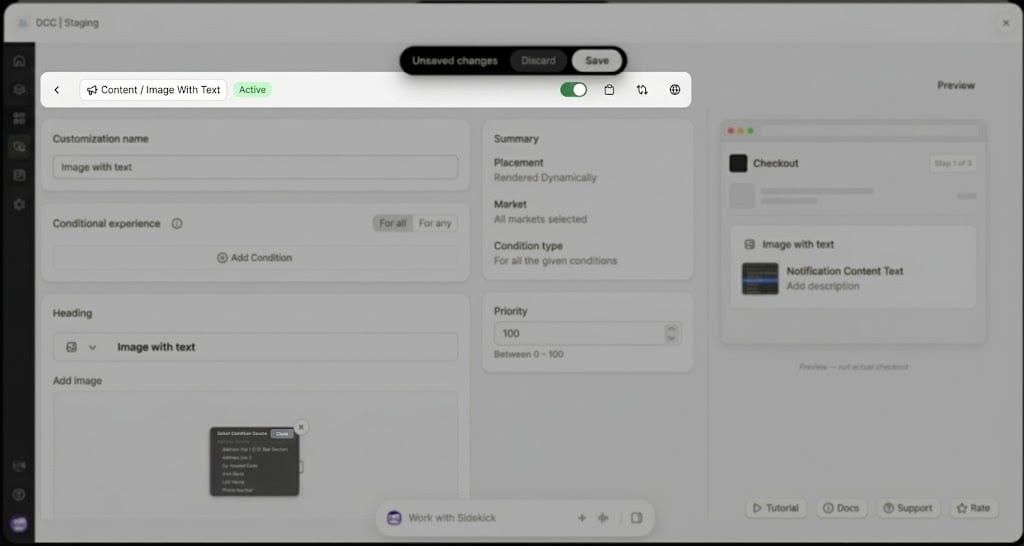Show the Conditional experience info tooltip icon
1024x546 pixels.
click(177, 223)
